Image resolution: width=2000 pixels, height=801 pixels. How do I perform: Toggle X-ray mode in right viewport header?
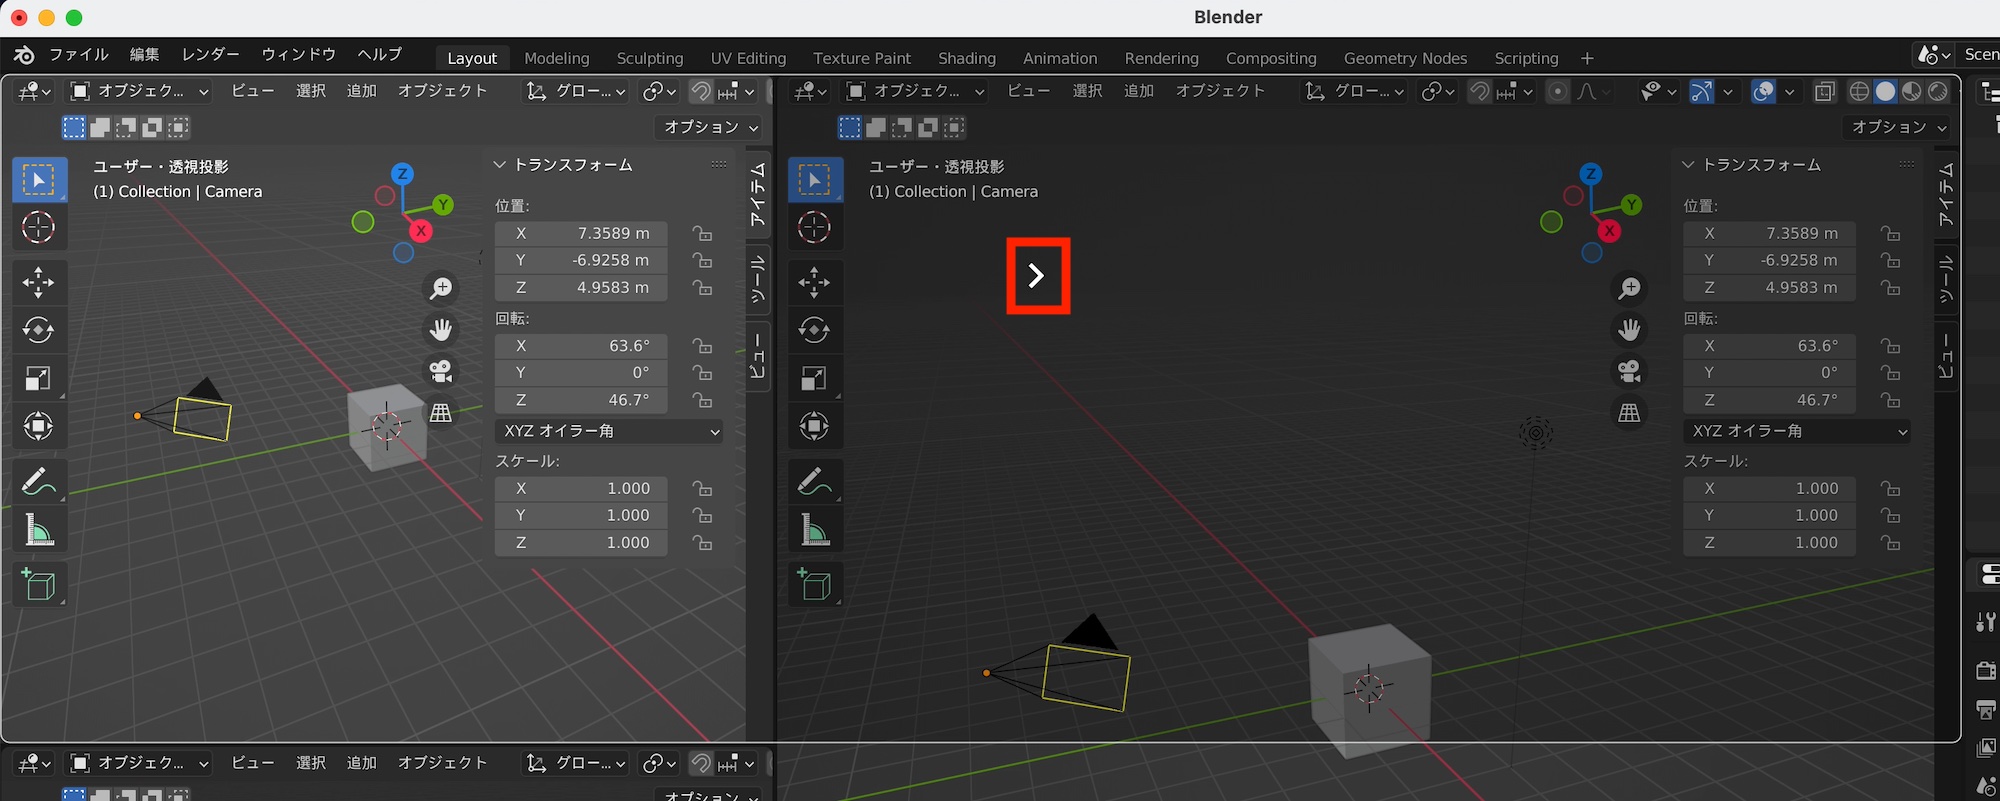1824,91
